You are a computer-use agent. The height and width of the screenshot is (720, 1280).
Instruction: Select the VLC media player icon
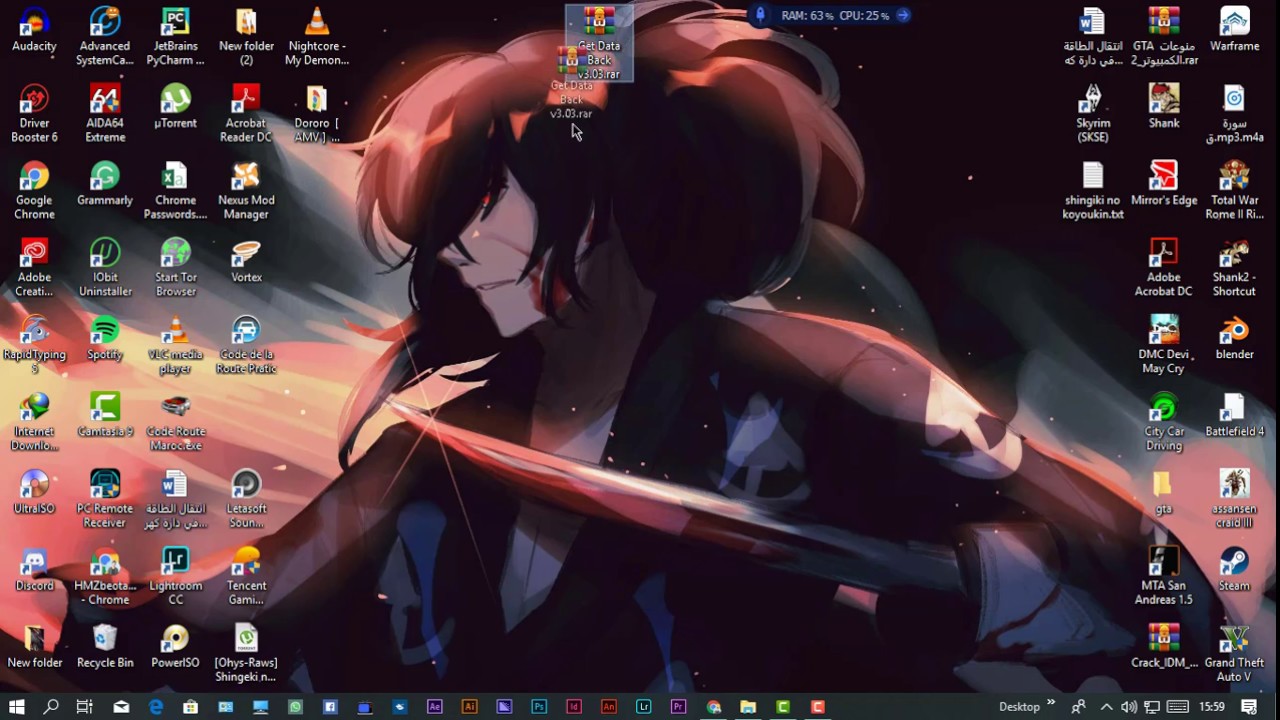coord(175,345)
